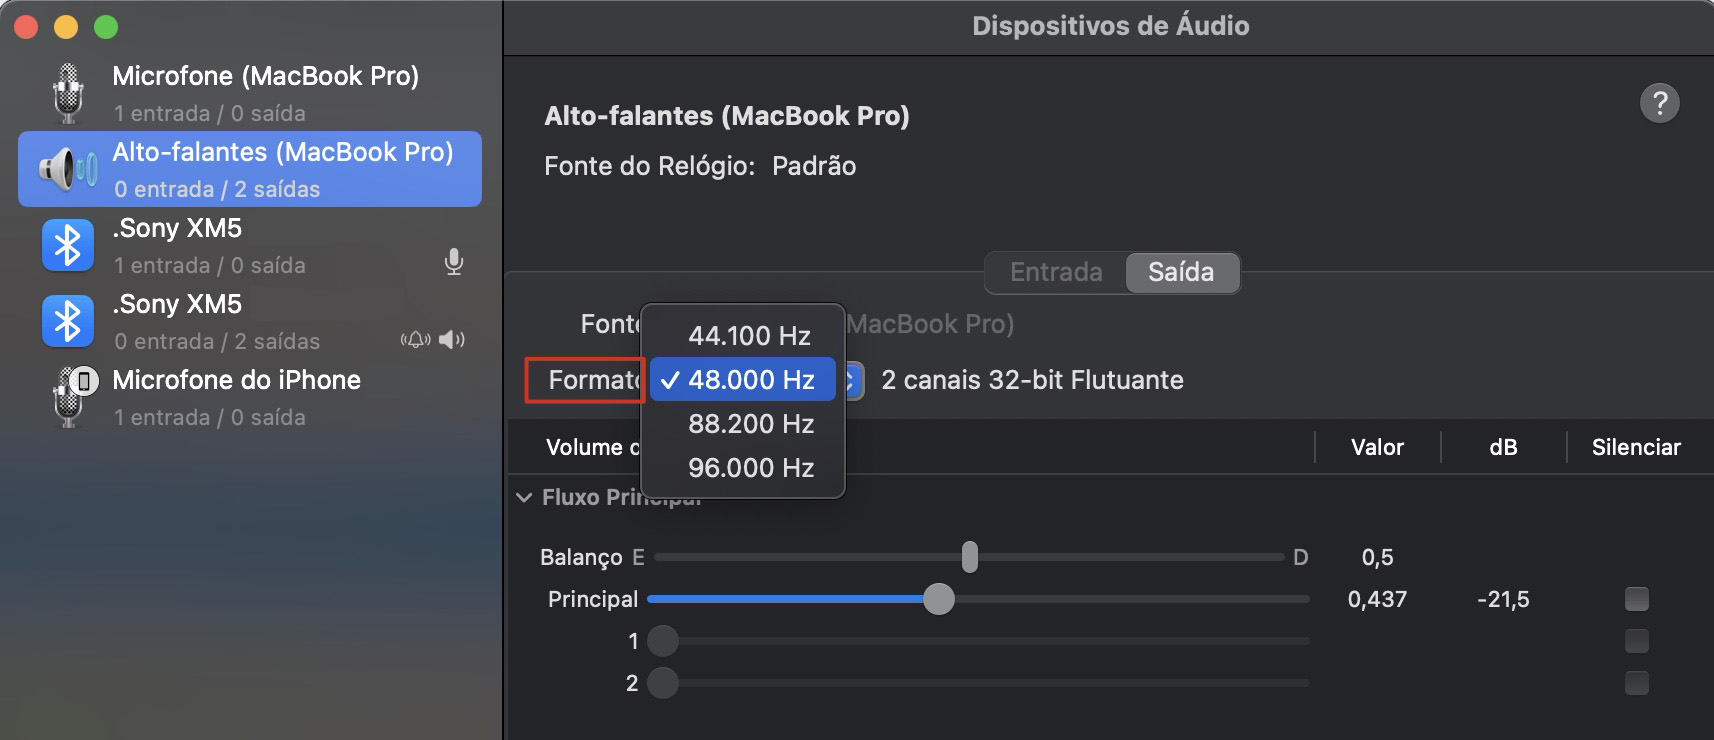Enable Silenciar for channel 1
This screenshot has height=740, width=1714.
(1637, 640)
